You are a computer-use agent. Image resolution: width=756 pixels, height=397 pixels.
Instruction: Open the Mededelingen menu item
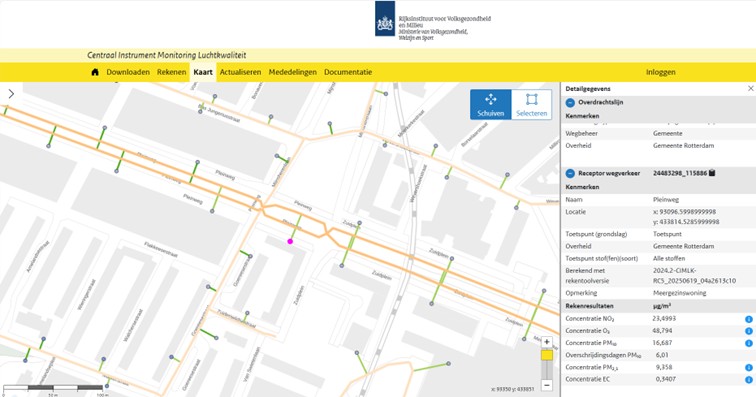(x=293, y=72)
